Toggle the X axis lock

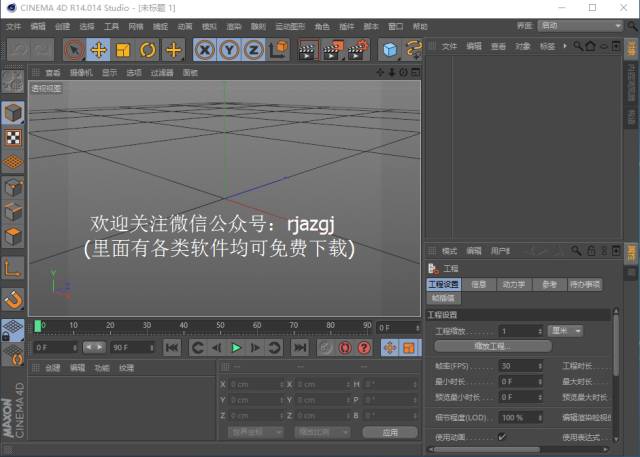(205, 49)
